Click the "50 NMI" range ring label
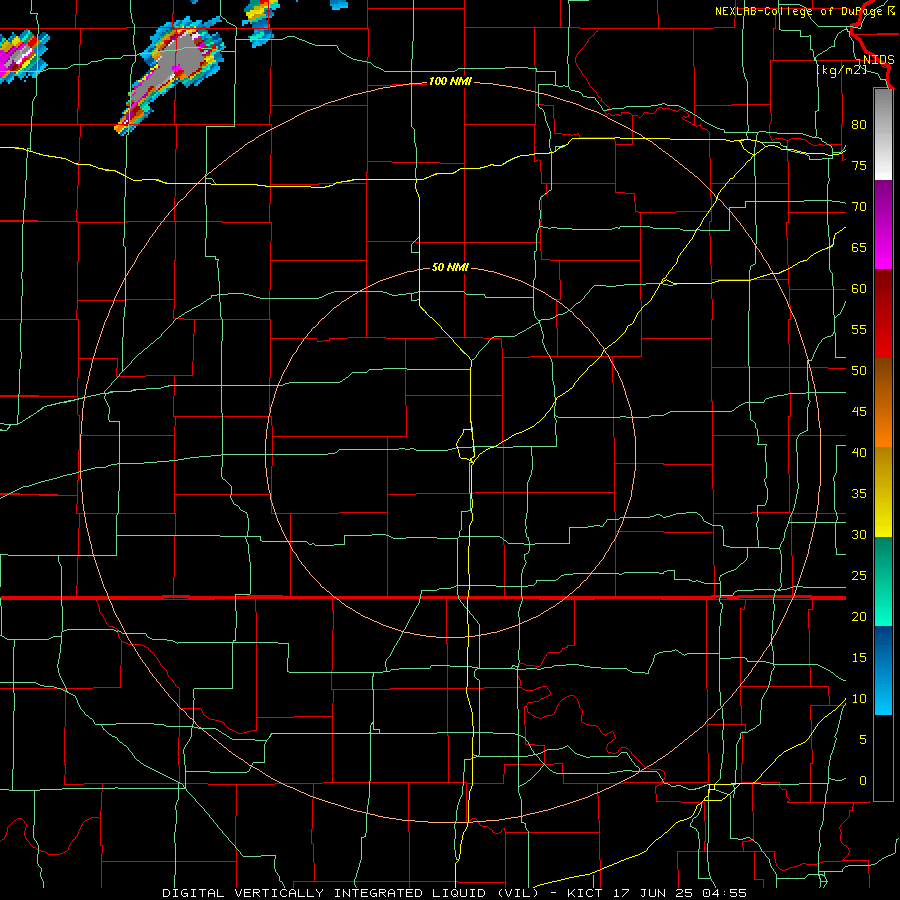Screen dimensions: 900x900 pos(450,267)
